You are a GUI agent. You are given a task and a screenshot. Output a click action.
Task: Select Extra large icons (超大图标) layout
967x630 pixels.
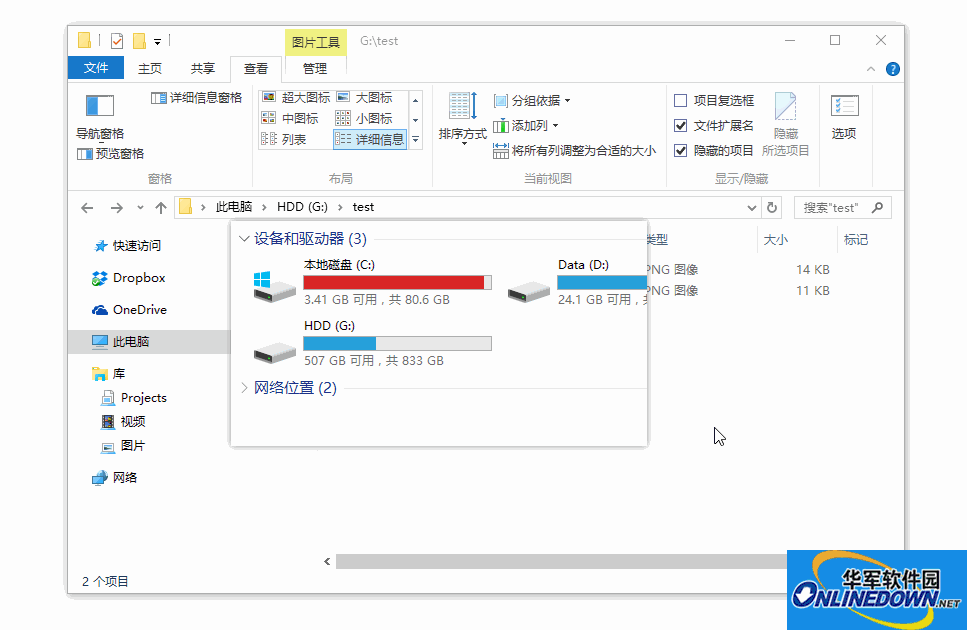[296, 97]
